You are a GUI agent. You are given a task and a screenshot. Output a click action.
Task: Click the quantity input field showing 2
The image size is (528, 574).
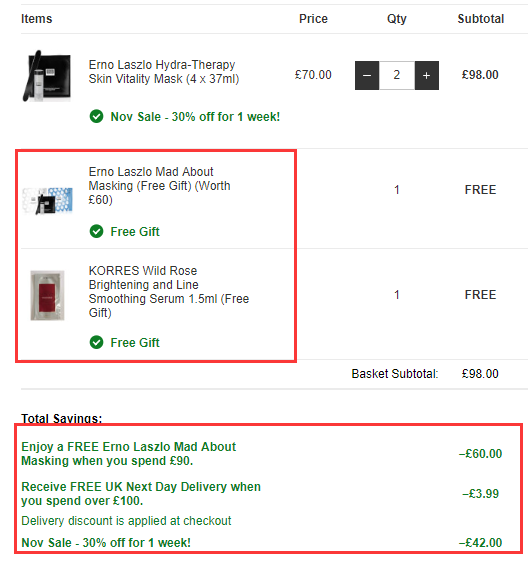pos(397,75)
